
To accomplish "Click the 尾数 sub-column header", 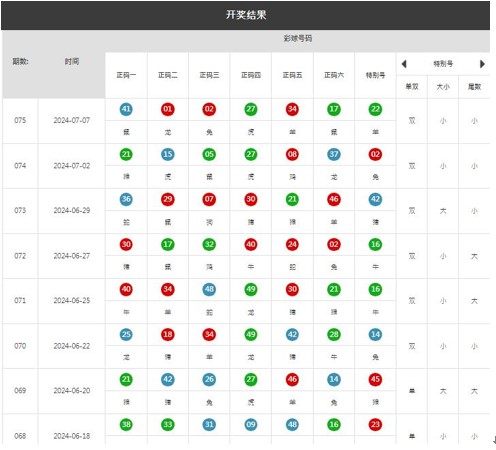I will coord(474,87).
